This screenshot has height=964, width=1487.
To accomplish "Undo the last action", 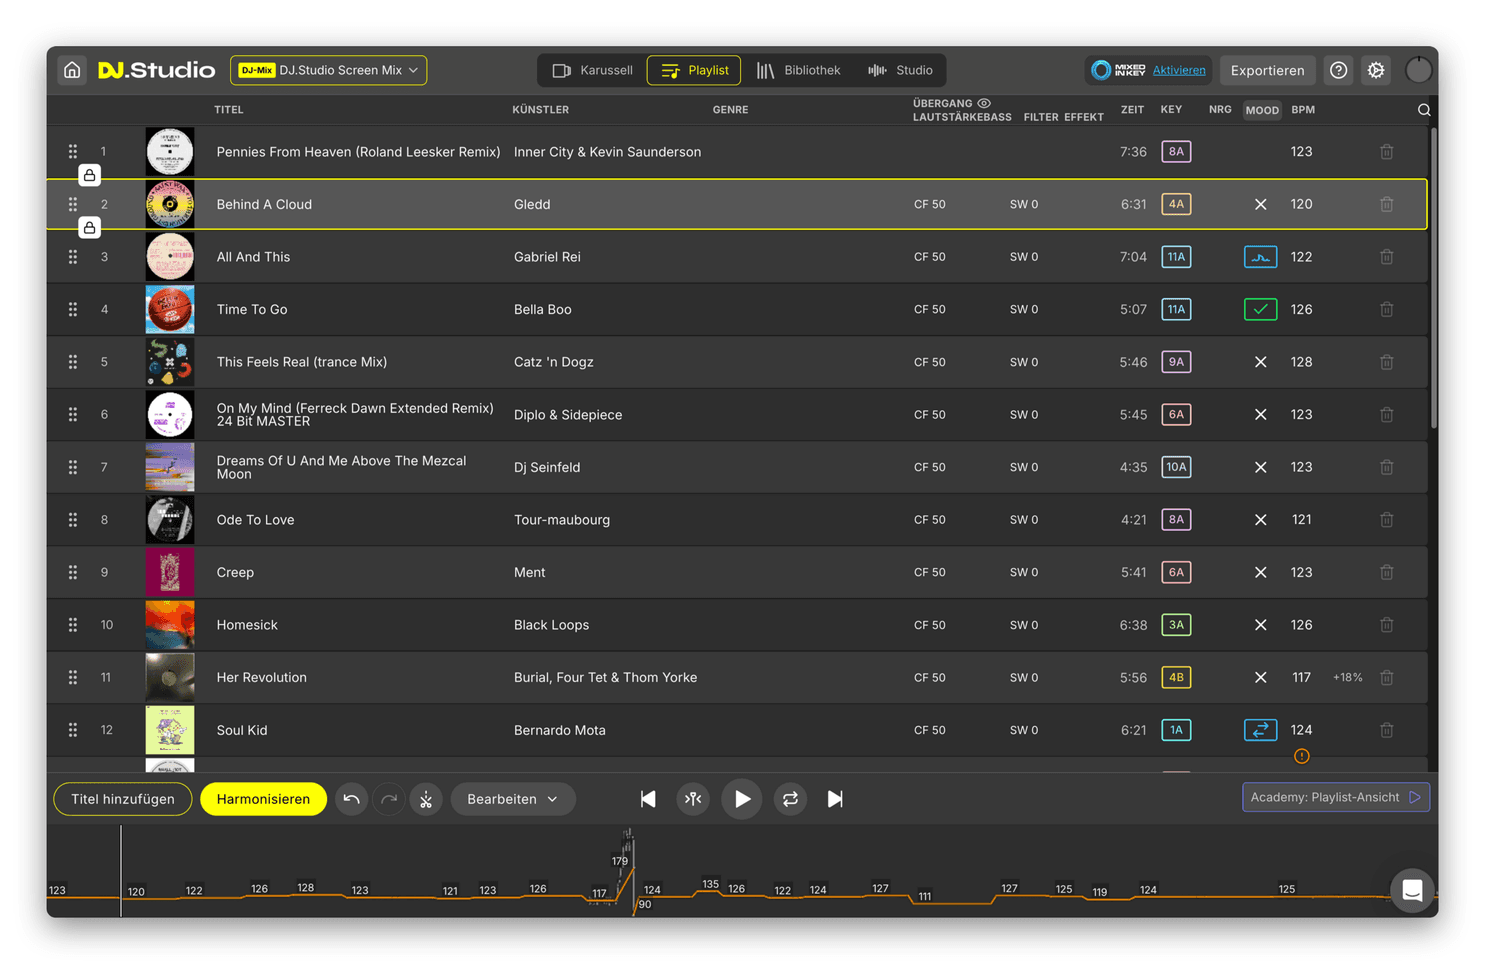I will click(351, 799).
